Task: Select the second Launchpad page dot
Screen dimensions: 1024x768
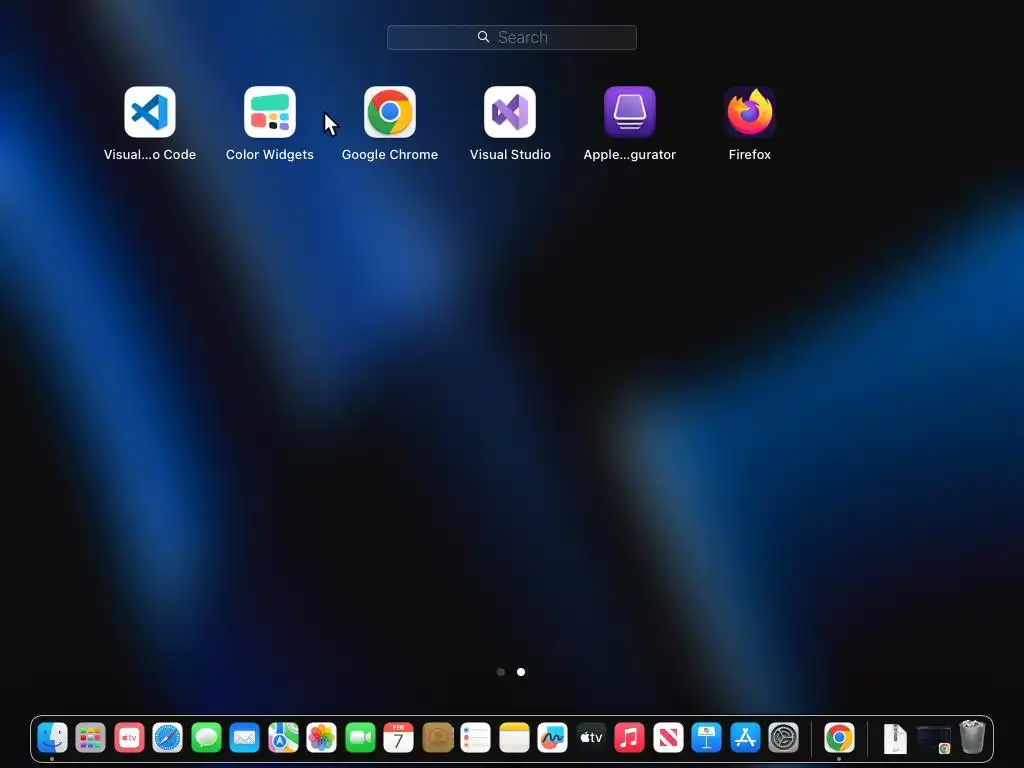Action: tap(521, 672)
